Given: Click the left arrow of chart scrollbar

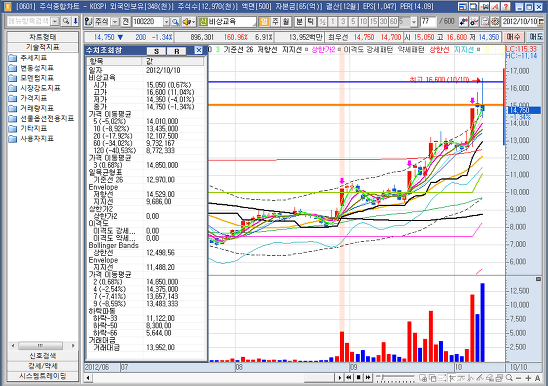Looking at the screenshot, I should 88,378.
